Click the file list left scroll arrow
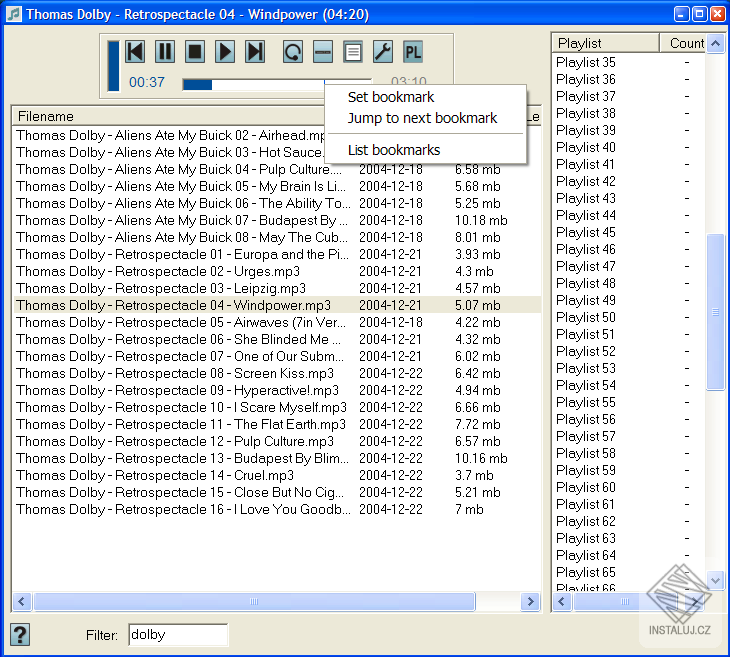This screenshot has width=730, height=657. tap(22, 602)
